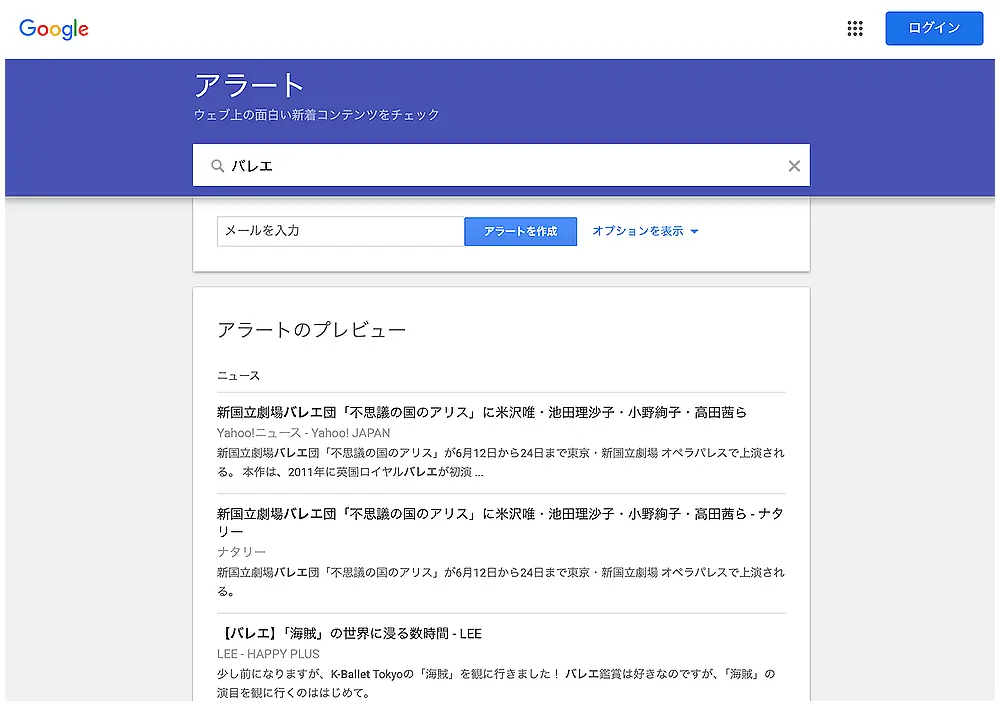This screenshot has height=720, width=1000.
Task: Clear the search with the X icon
Action: [x=794, y=166]
